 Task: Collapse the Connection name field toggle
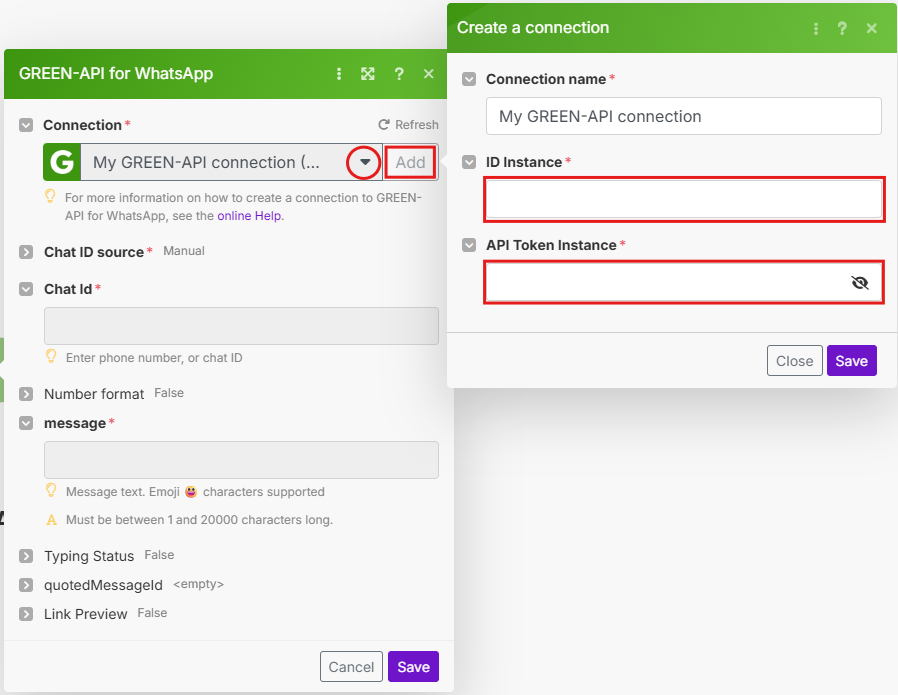[x=469, y=79]
